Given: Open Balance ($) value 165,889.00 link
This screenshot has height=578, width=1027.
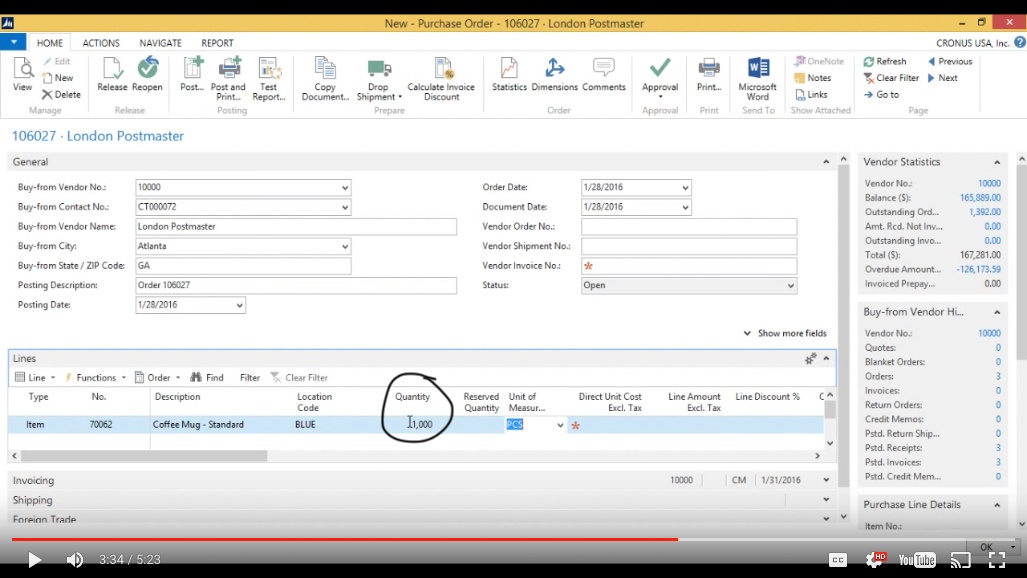Looking at the screenshot, I should (x=980, y=198).
